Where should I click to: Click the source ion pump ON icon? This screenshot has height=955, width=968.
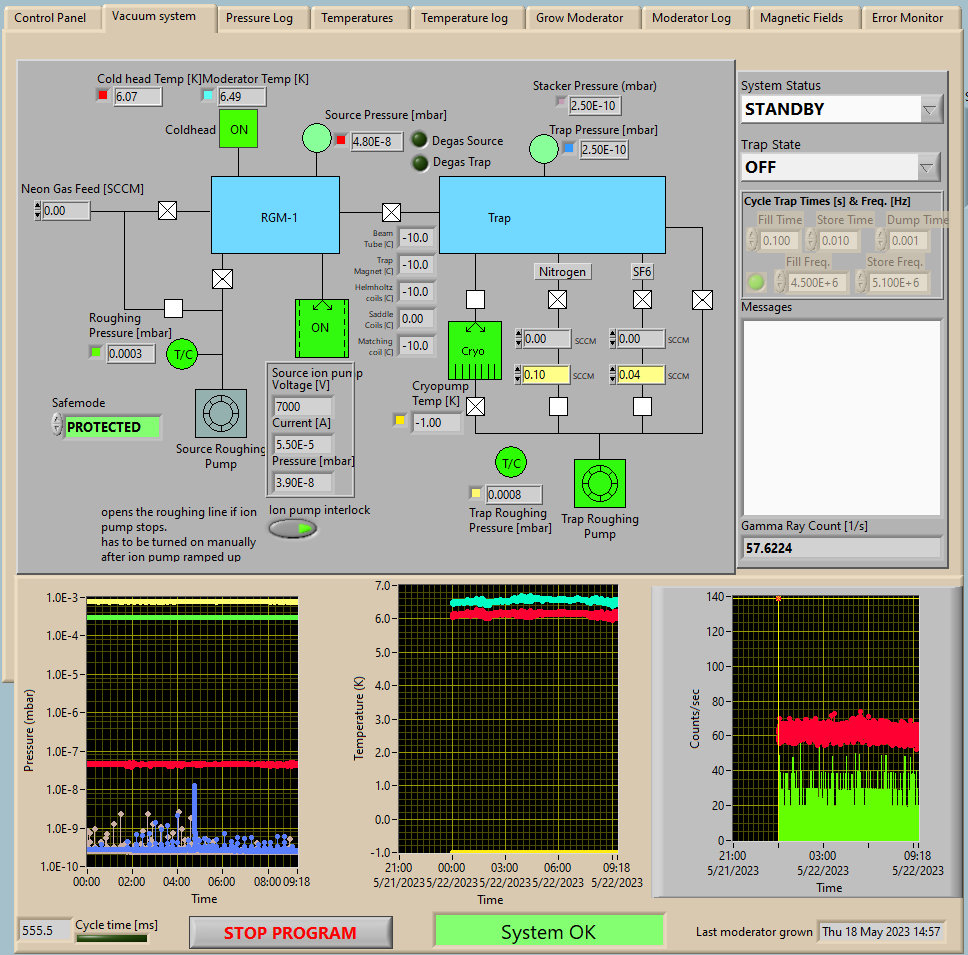point(320,328)
